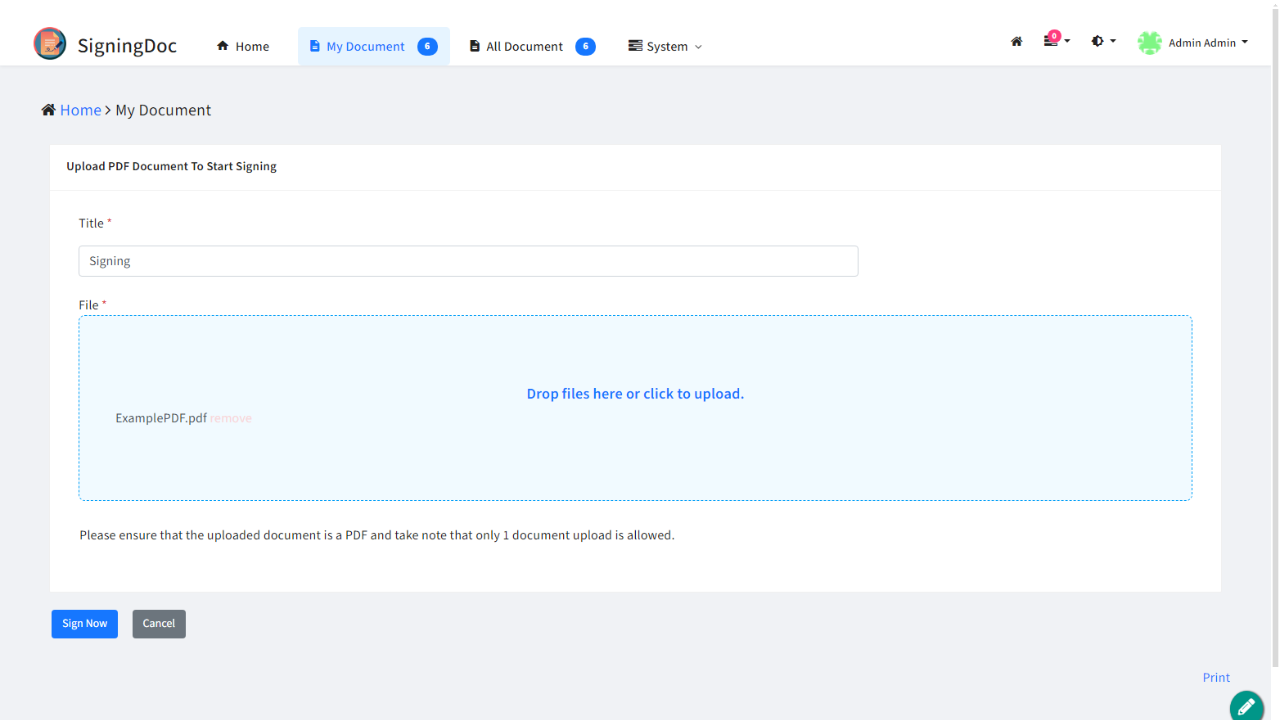The image size is (1280, 720).
Task: Click the All Document file icon
Action: [475, 46]
